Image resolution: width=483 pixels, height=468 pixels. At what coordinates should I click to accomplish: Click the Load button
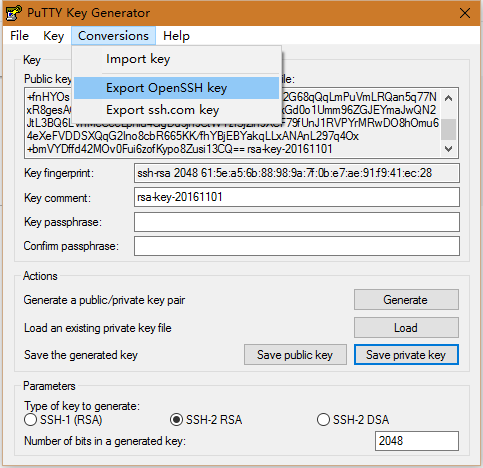pos(406,328)
